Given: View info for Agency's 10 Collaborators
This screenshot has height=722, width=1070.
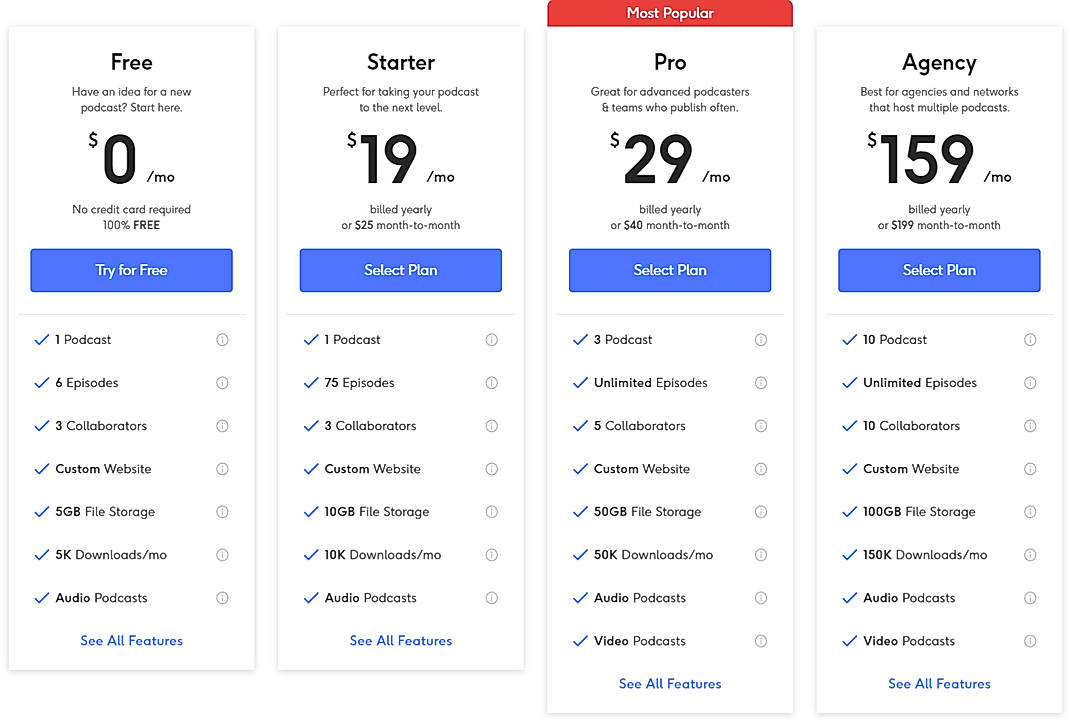Looking at the screenshot, I should click(1030, 425).
